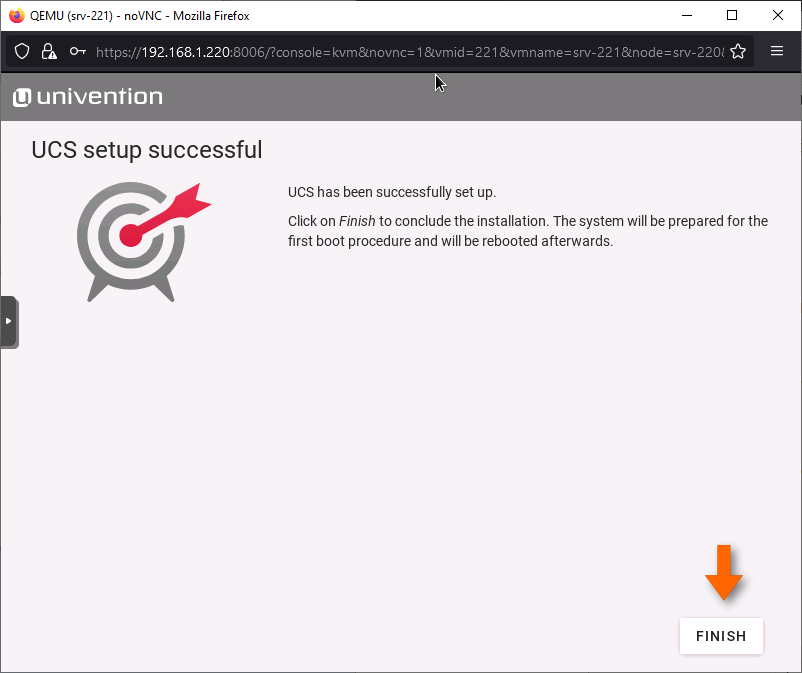Open the Firefox hamburger menu
Viewport: 802px width, 673px height.
(777, 51)
